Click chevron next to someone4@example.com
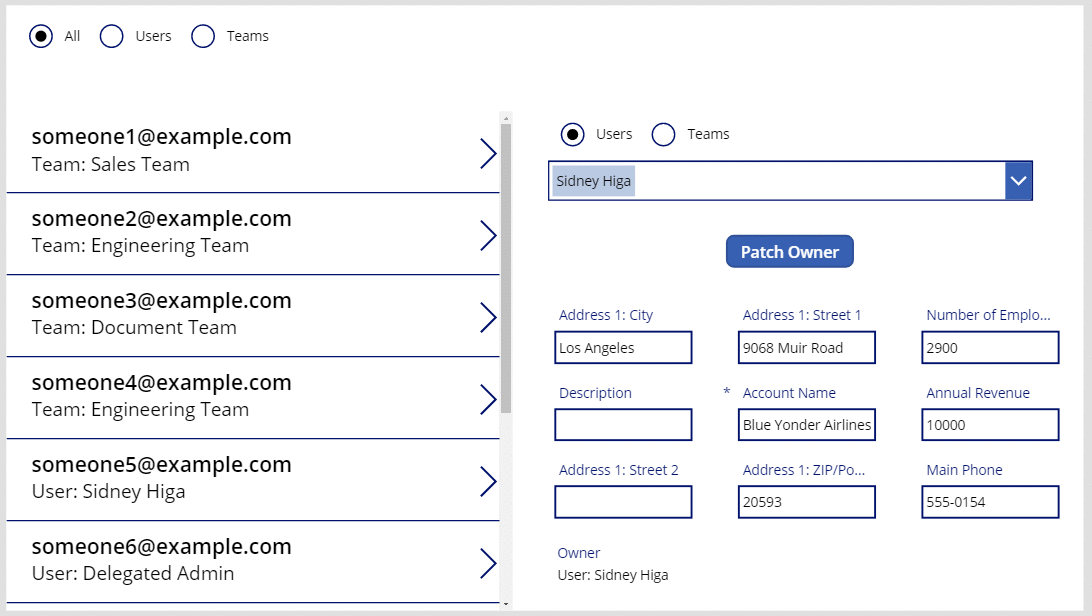1092x616 pixels. (488, 400)
